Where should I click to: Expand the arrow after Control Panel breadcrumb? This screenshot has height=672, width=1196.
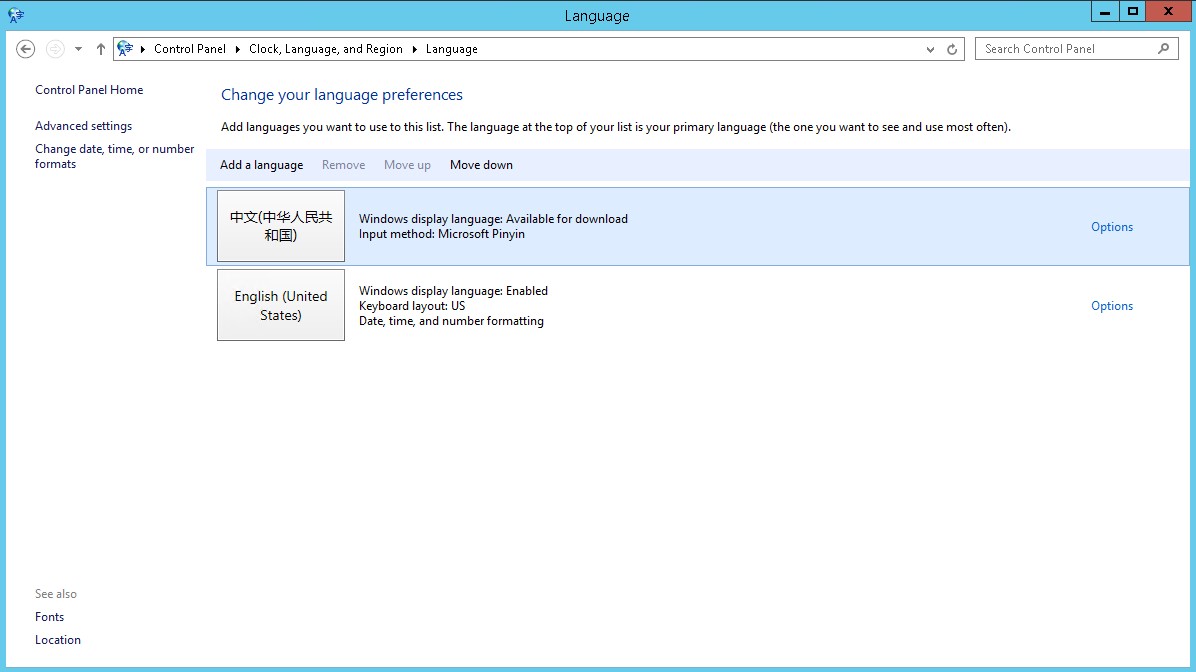coord(238,49)
